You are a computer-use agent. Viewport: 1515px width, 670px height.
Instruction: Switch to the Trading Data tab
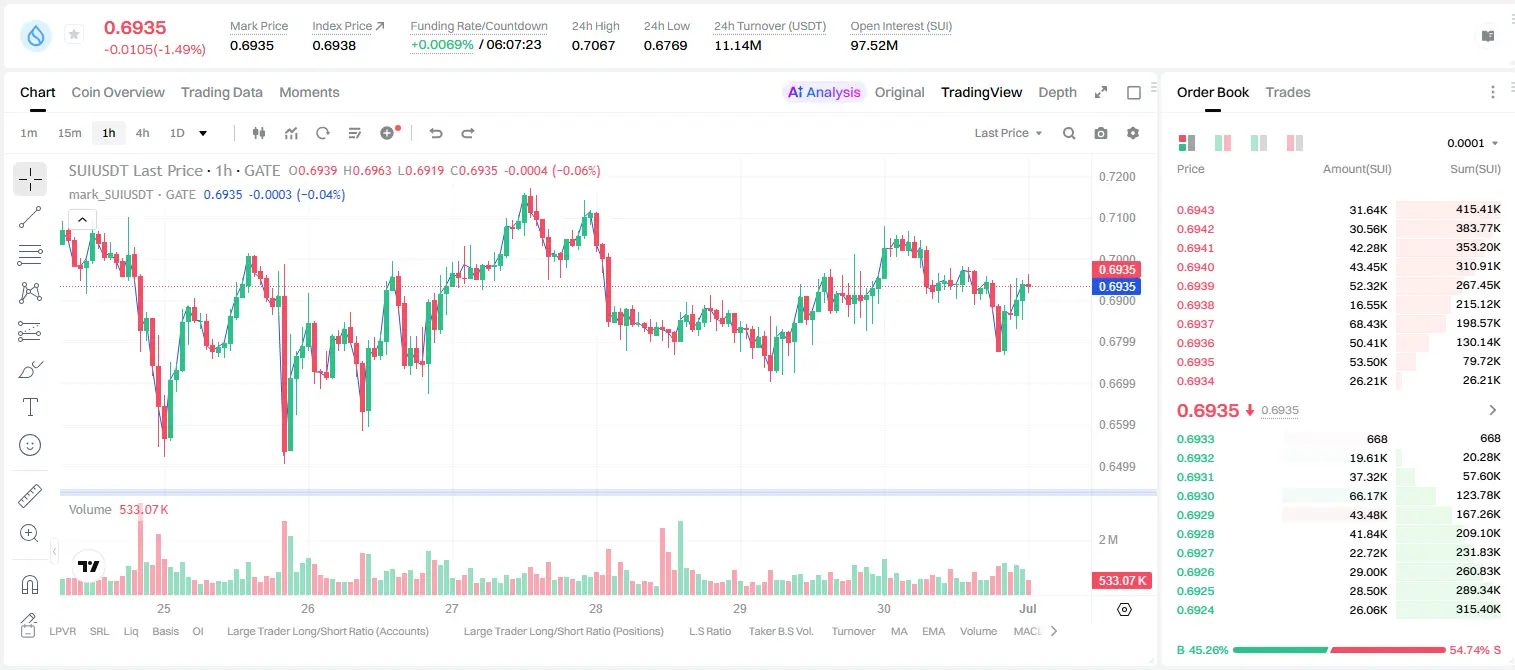pyautogui.click(x=222, y=92)
